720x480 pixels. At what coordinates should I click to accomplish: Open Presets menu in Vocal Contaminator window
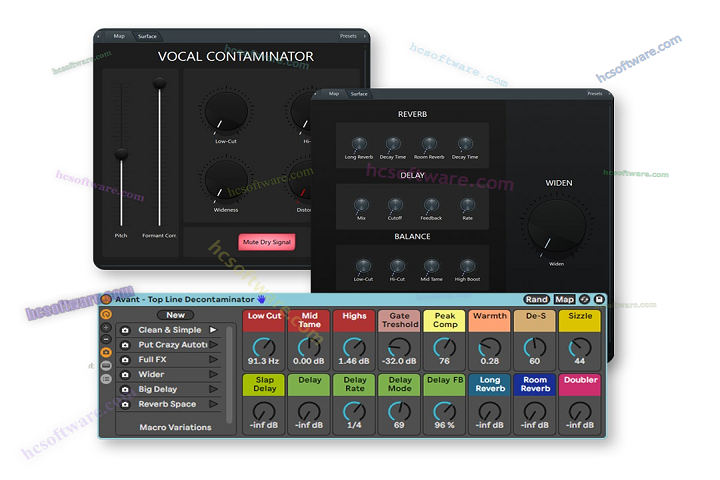click(x=348, y=36)
